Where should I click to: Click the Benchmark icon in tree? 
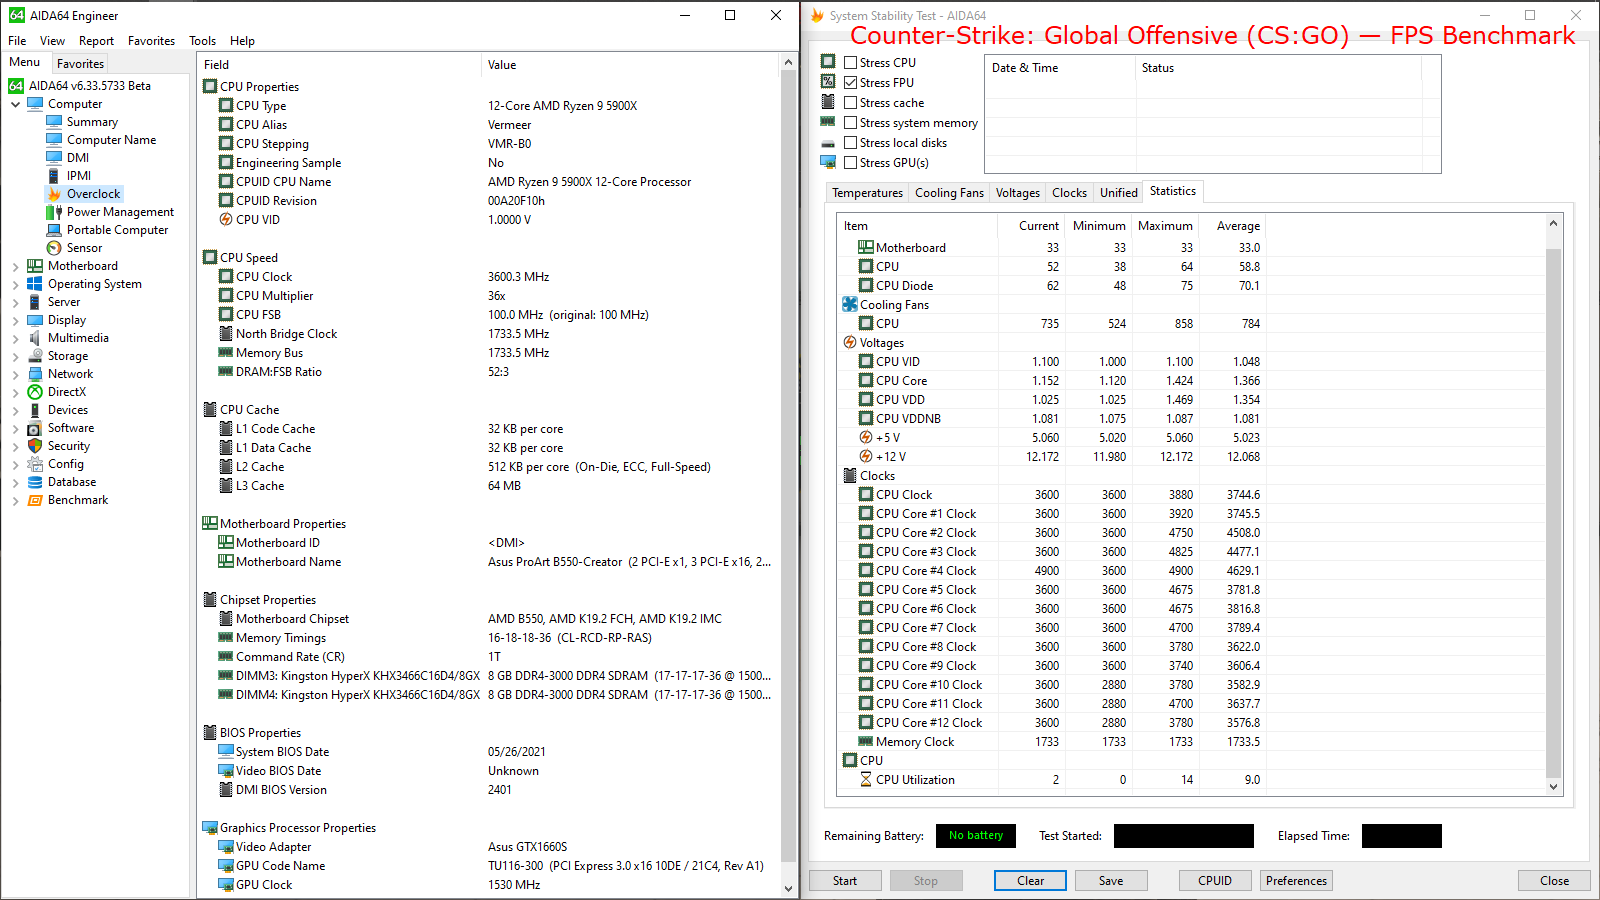coord(35,500)
